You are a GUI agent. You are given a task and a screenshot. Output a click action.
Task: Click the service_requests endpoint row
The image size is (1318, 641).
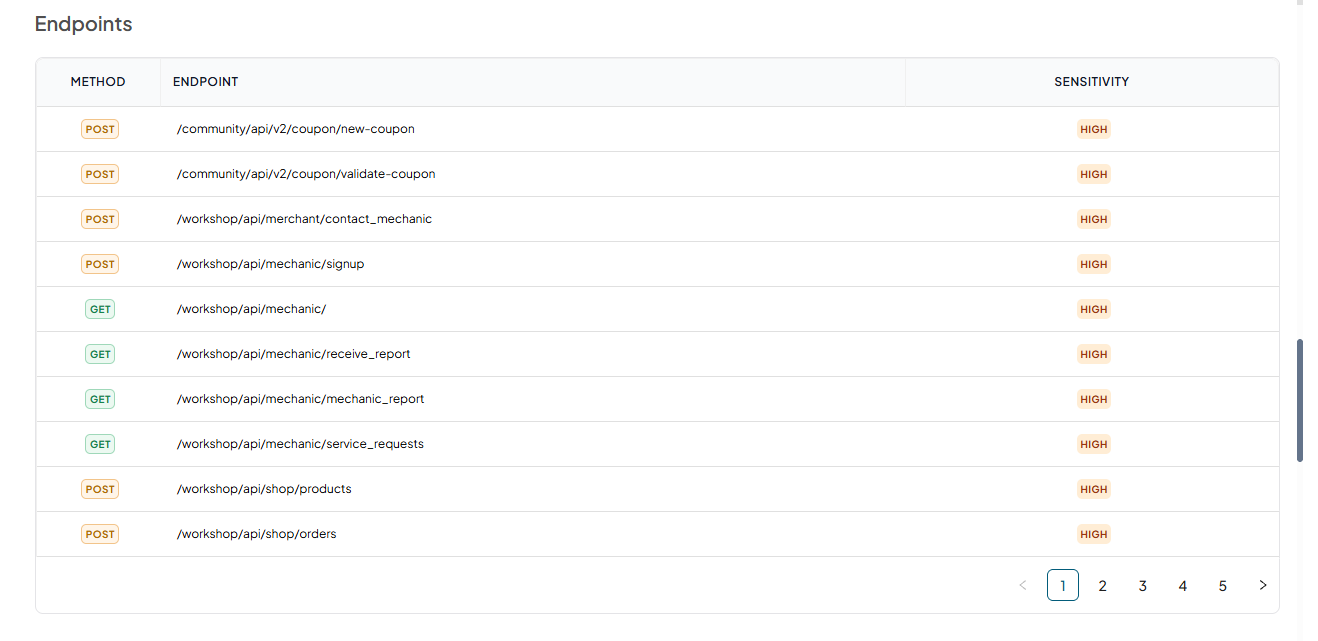657,444
